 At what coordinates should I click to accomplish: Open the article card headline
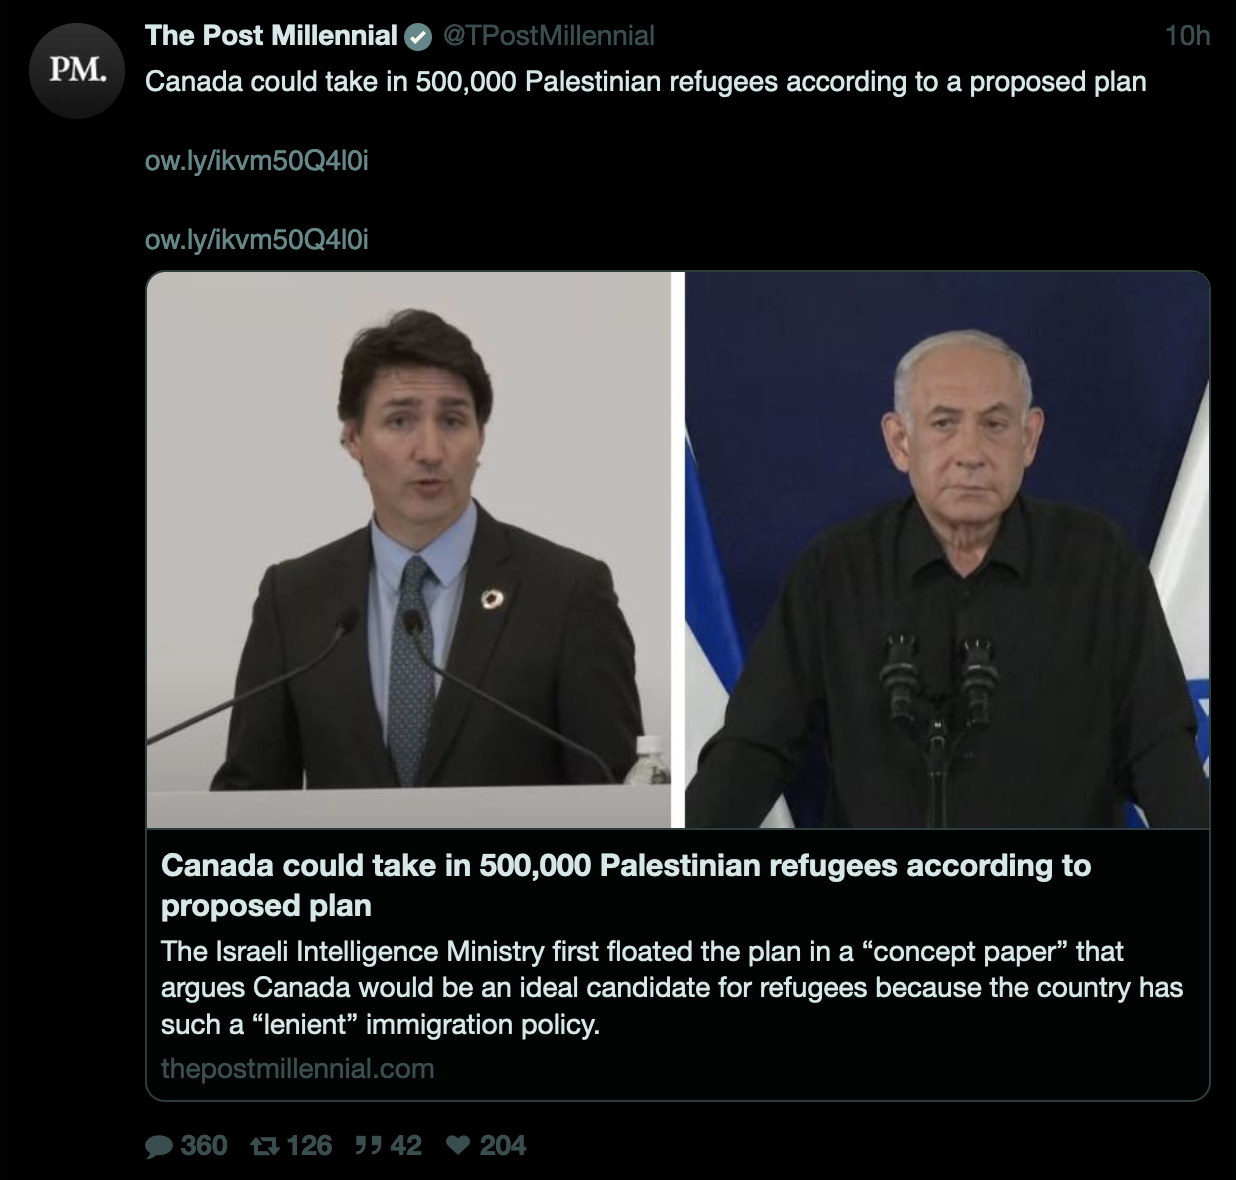tap(626, 885)
